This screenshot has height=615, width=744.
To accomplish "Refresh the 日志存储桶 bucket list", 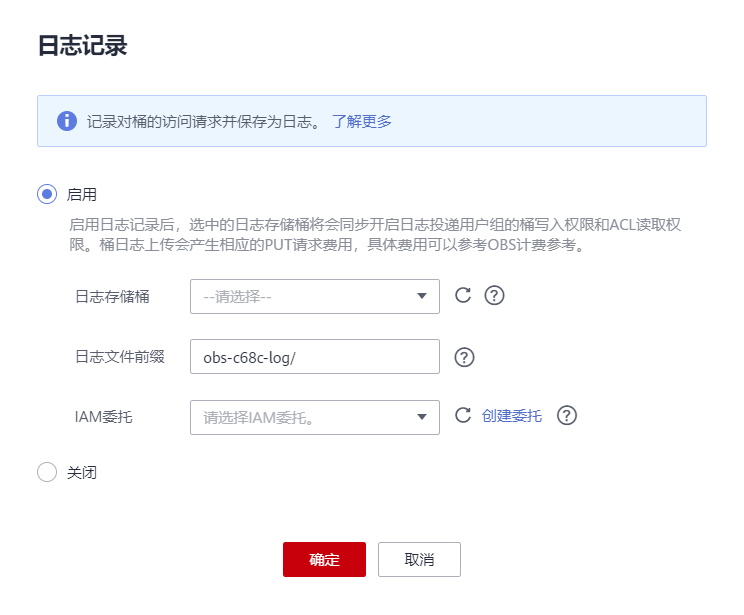I will pyautogui.click(x=462, y=295).
